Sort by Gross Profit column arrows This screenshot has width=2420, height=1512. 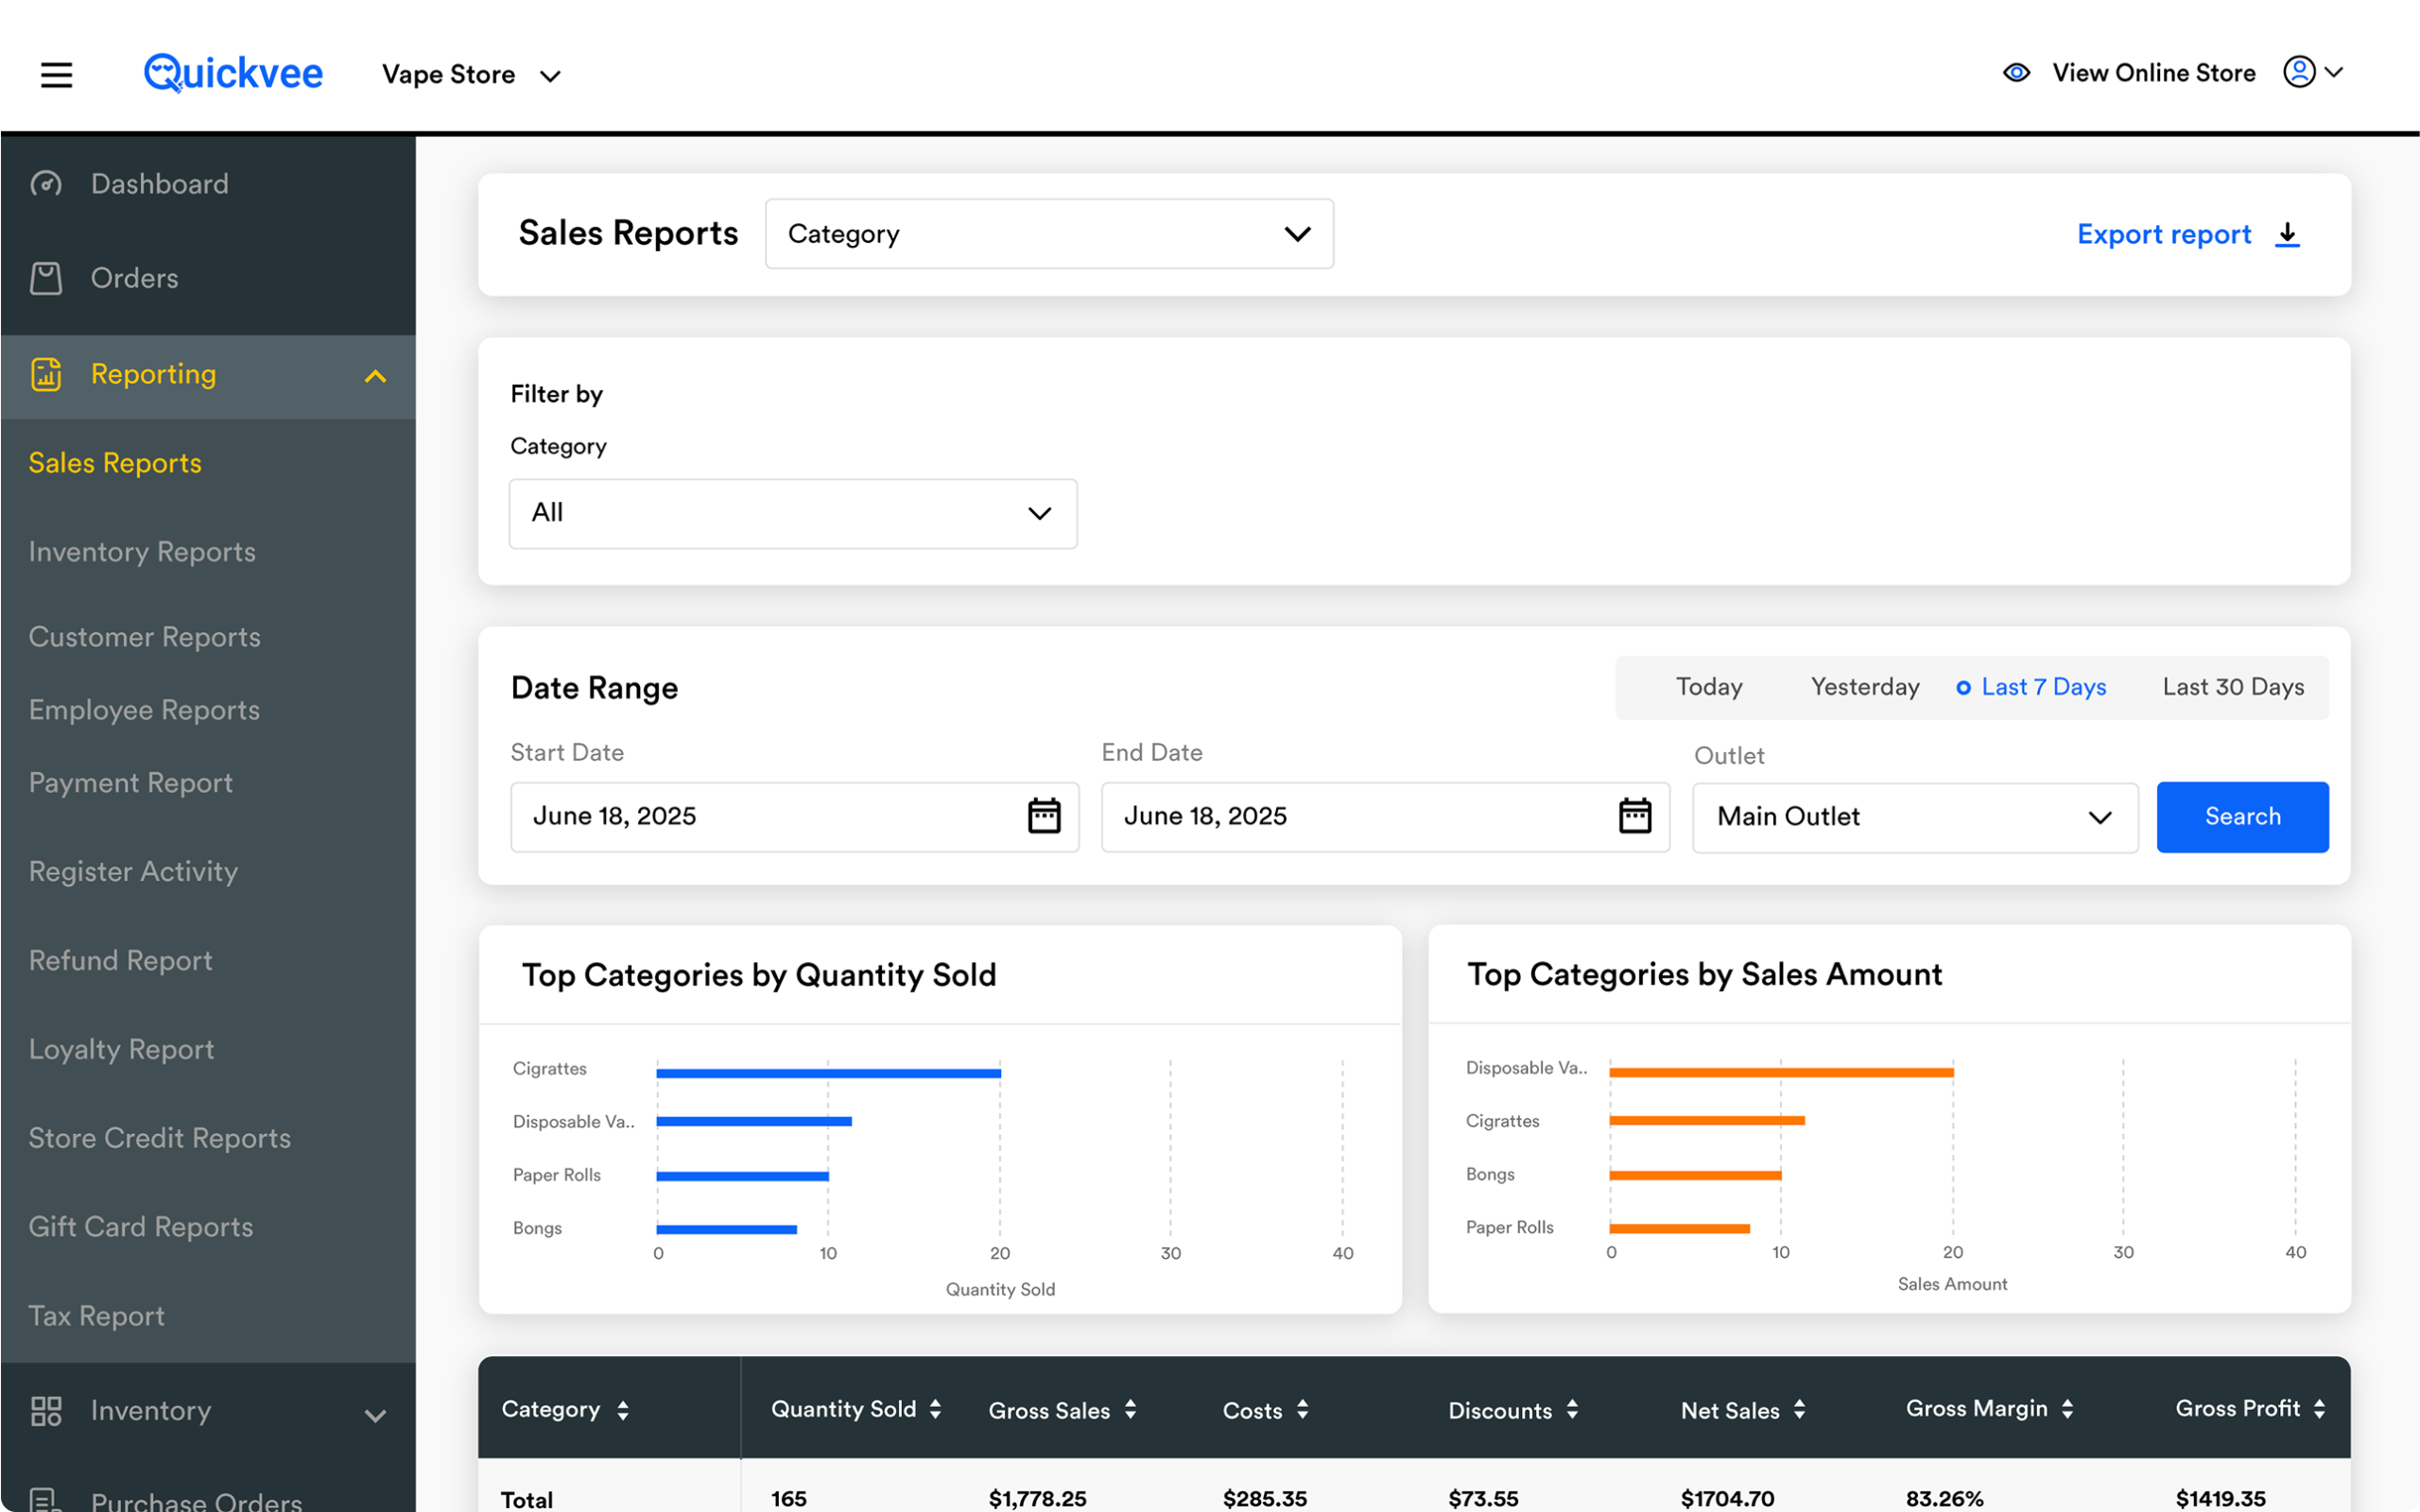tap(2319, 1409)
